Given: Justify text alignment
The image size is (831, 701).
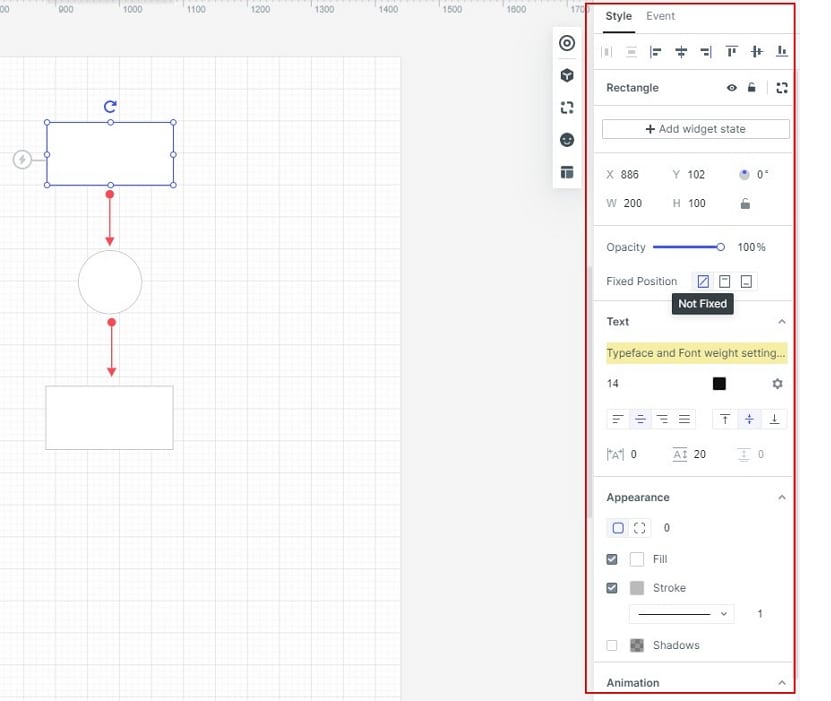Looking at the screenshot, I should point(684,420).
